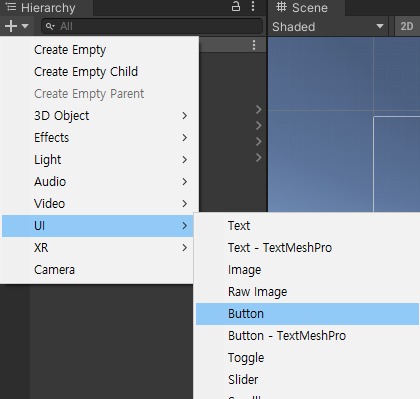
Task: Toggle the 2D view button
Action: (x=407, y=26)
